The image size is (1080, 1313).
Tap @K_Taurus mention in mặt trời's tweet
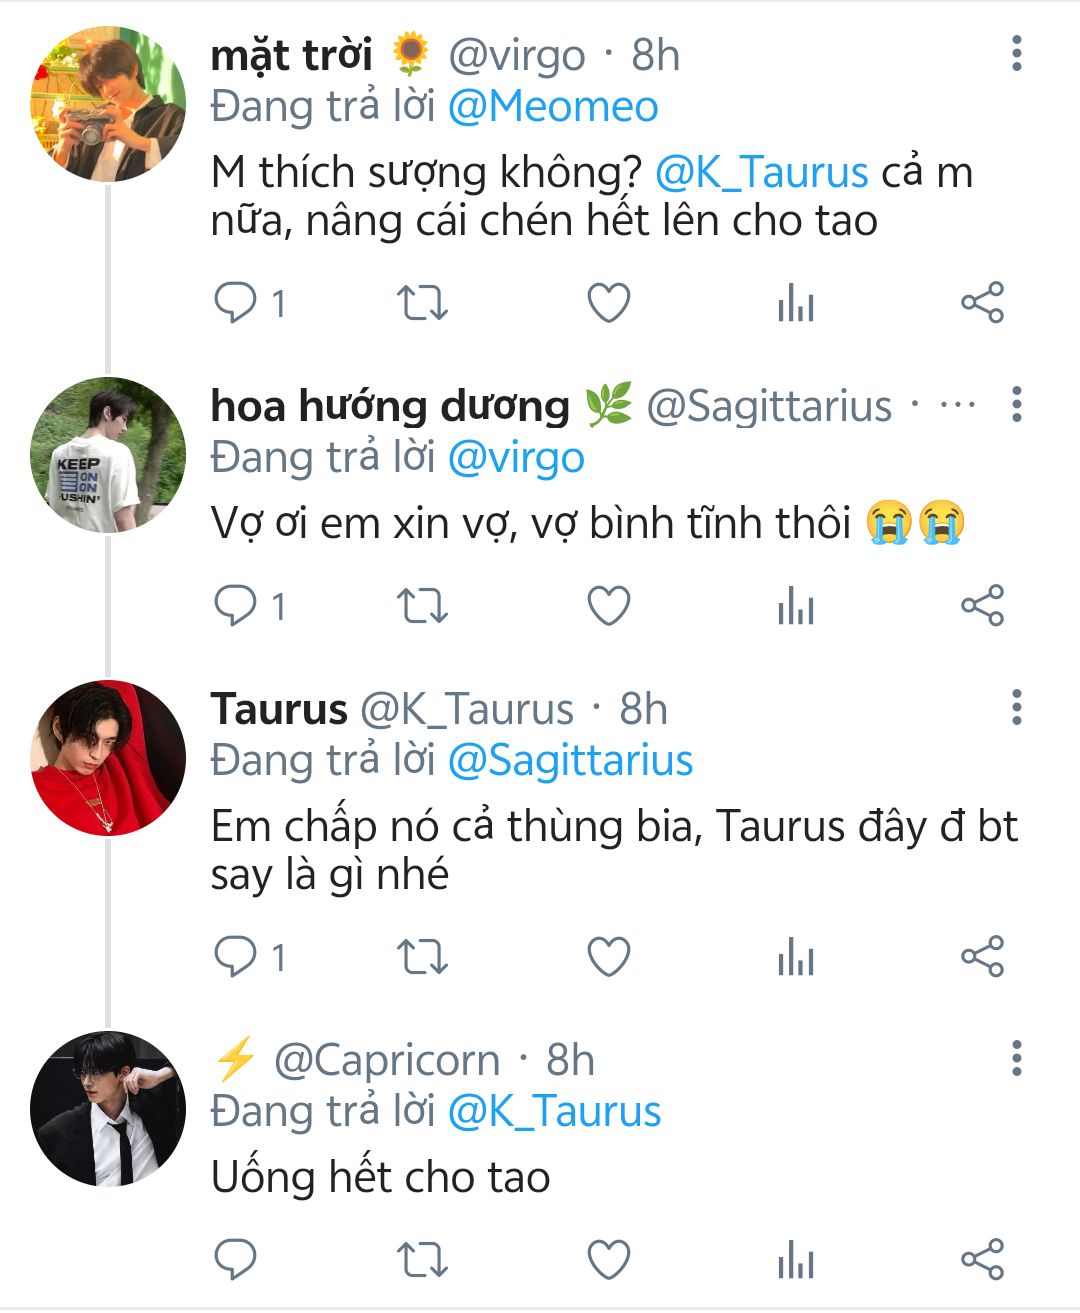762,173
